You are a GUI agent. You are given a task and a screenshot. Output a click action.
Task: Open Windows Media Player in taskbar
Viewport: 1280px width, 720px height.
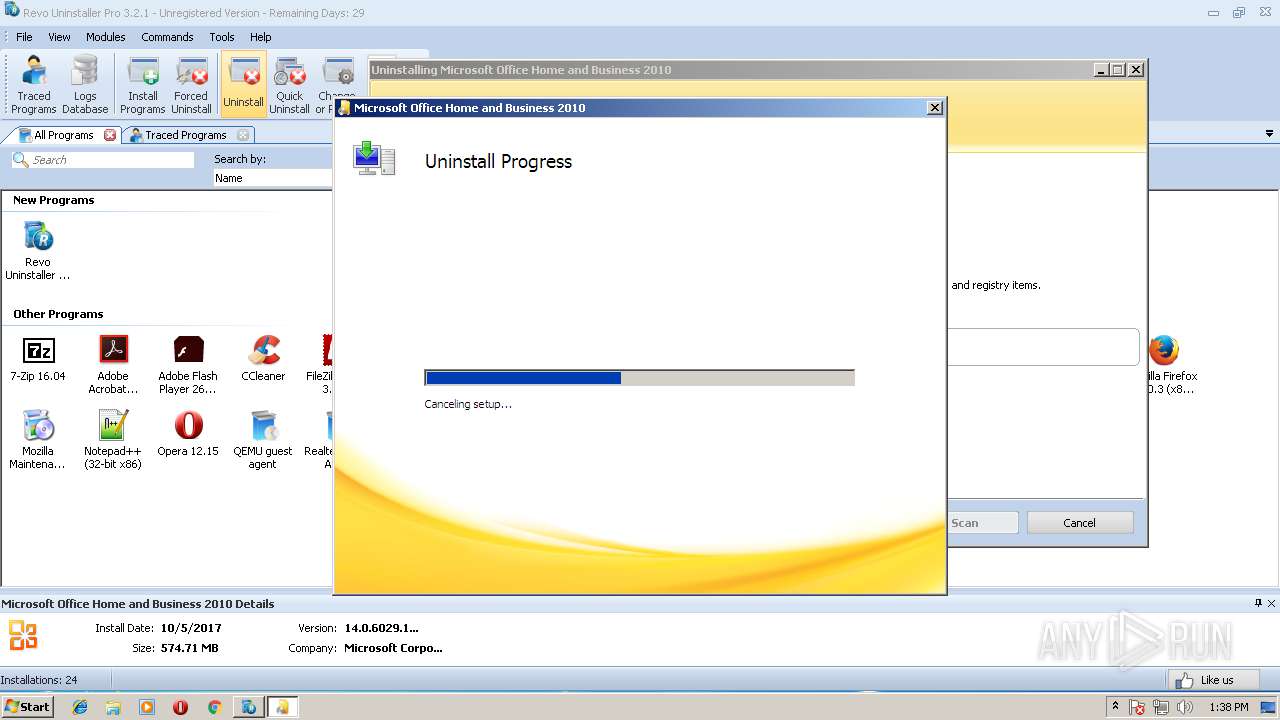[x=147, y=707]
